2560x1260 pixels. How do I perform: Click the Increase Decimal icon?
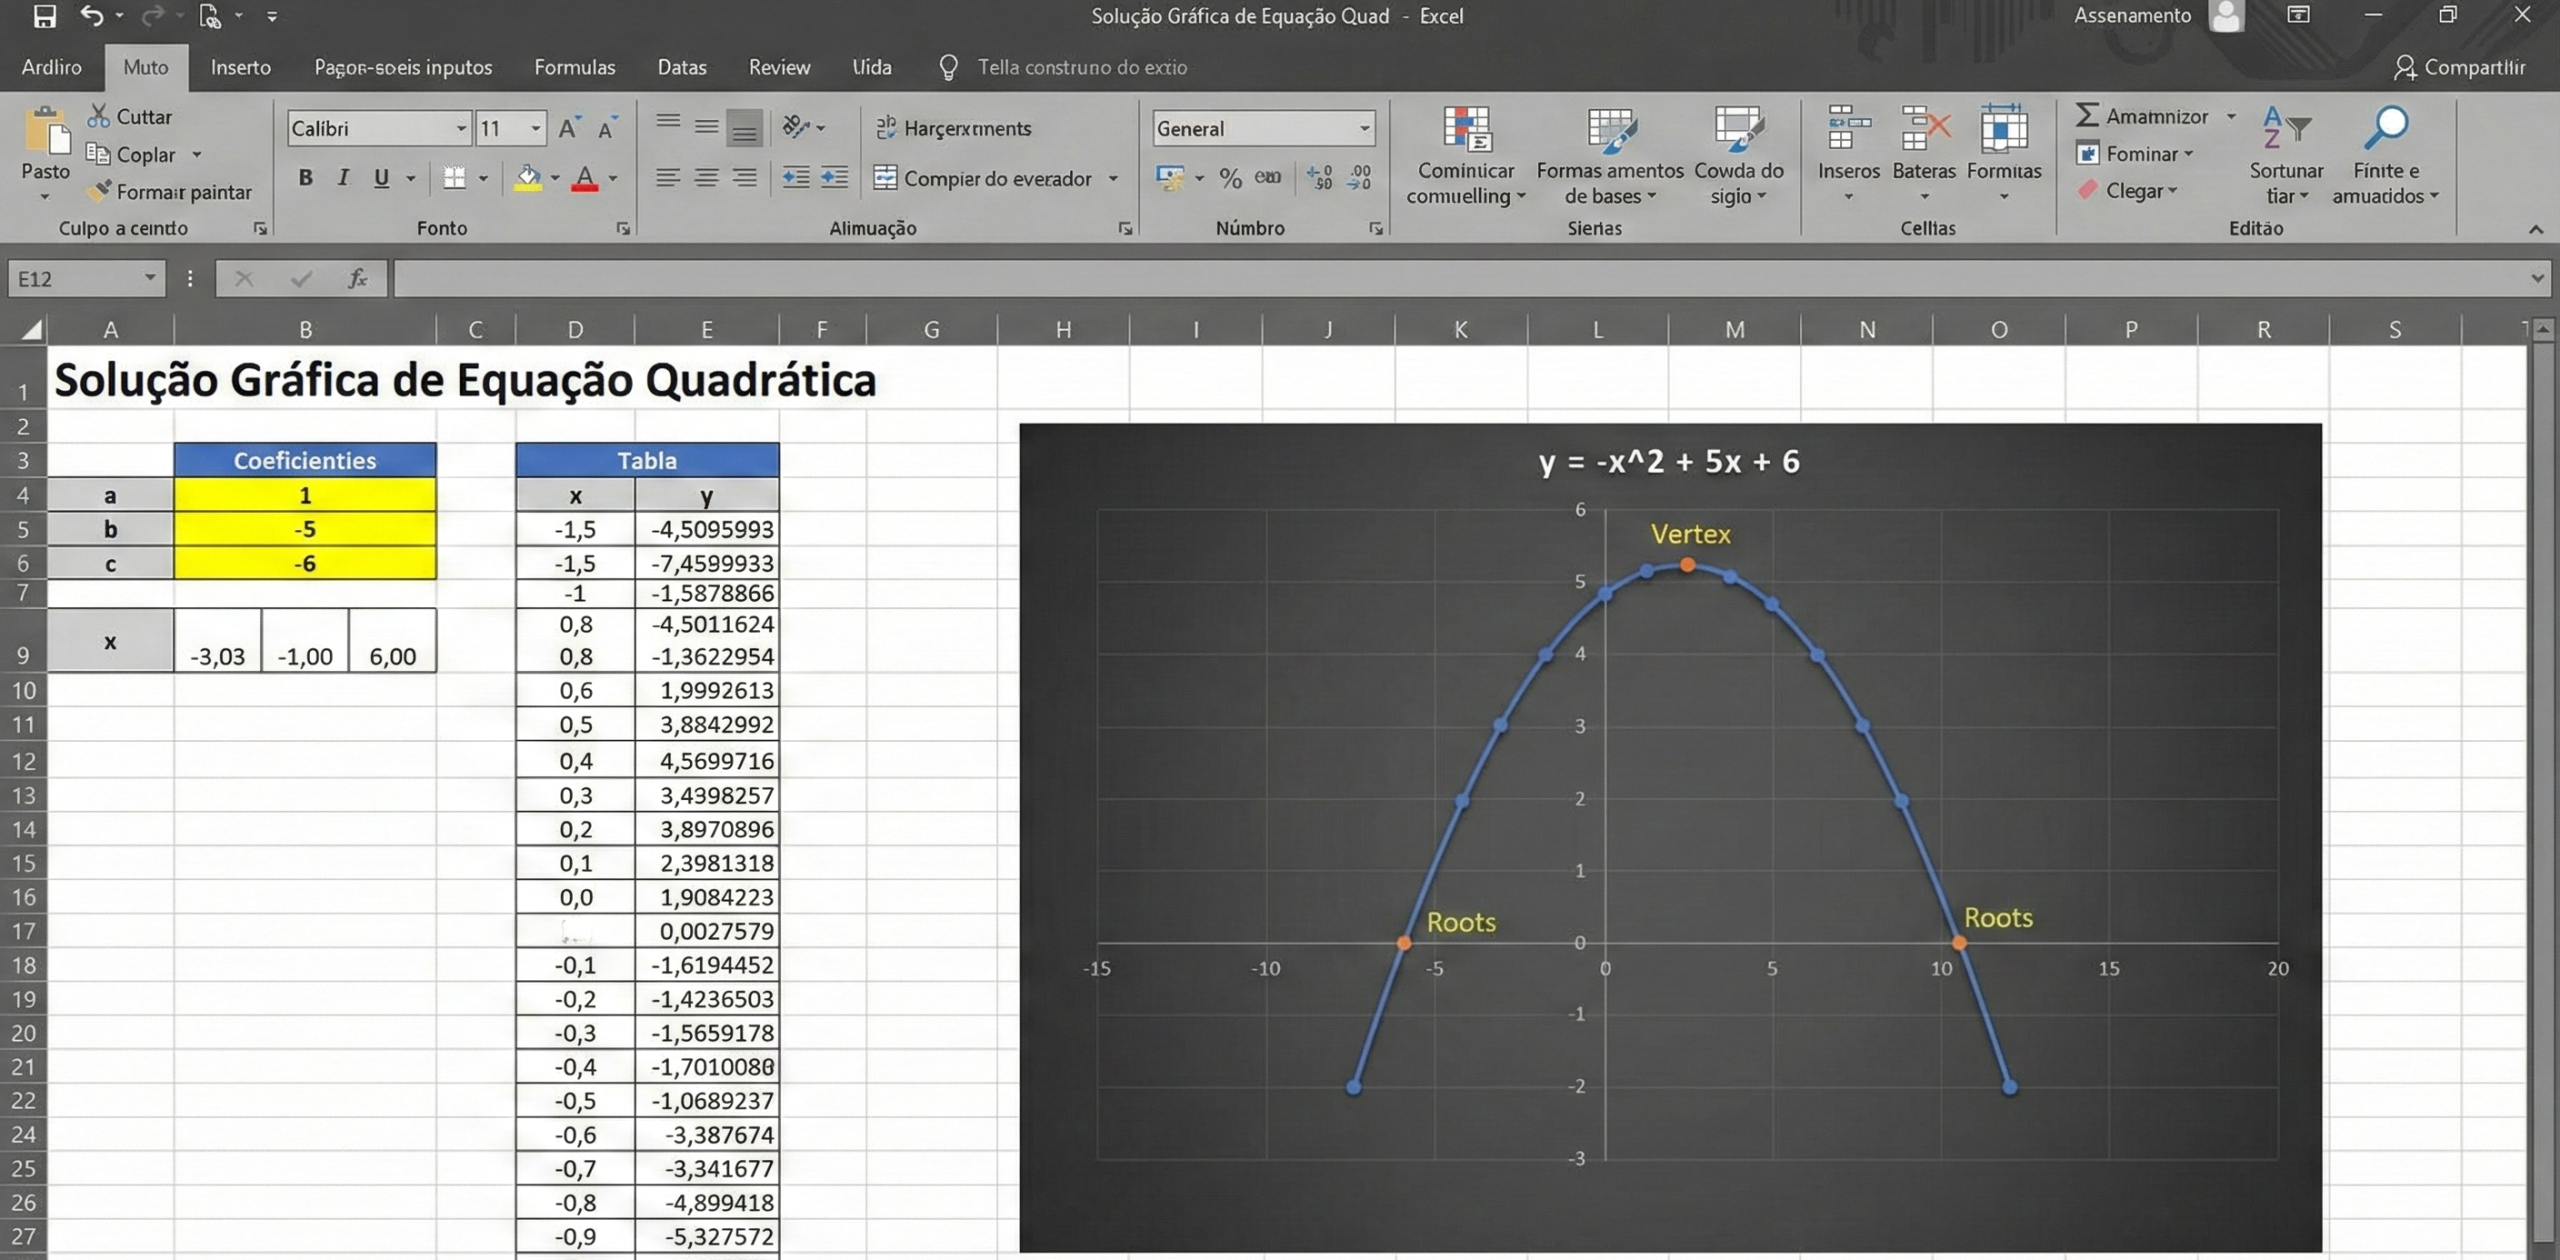coord(1318,177)
